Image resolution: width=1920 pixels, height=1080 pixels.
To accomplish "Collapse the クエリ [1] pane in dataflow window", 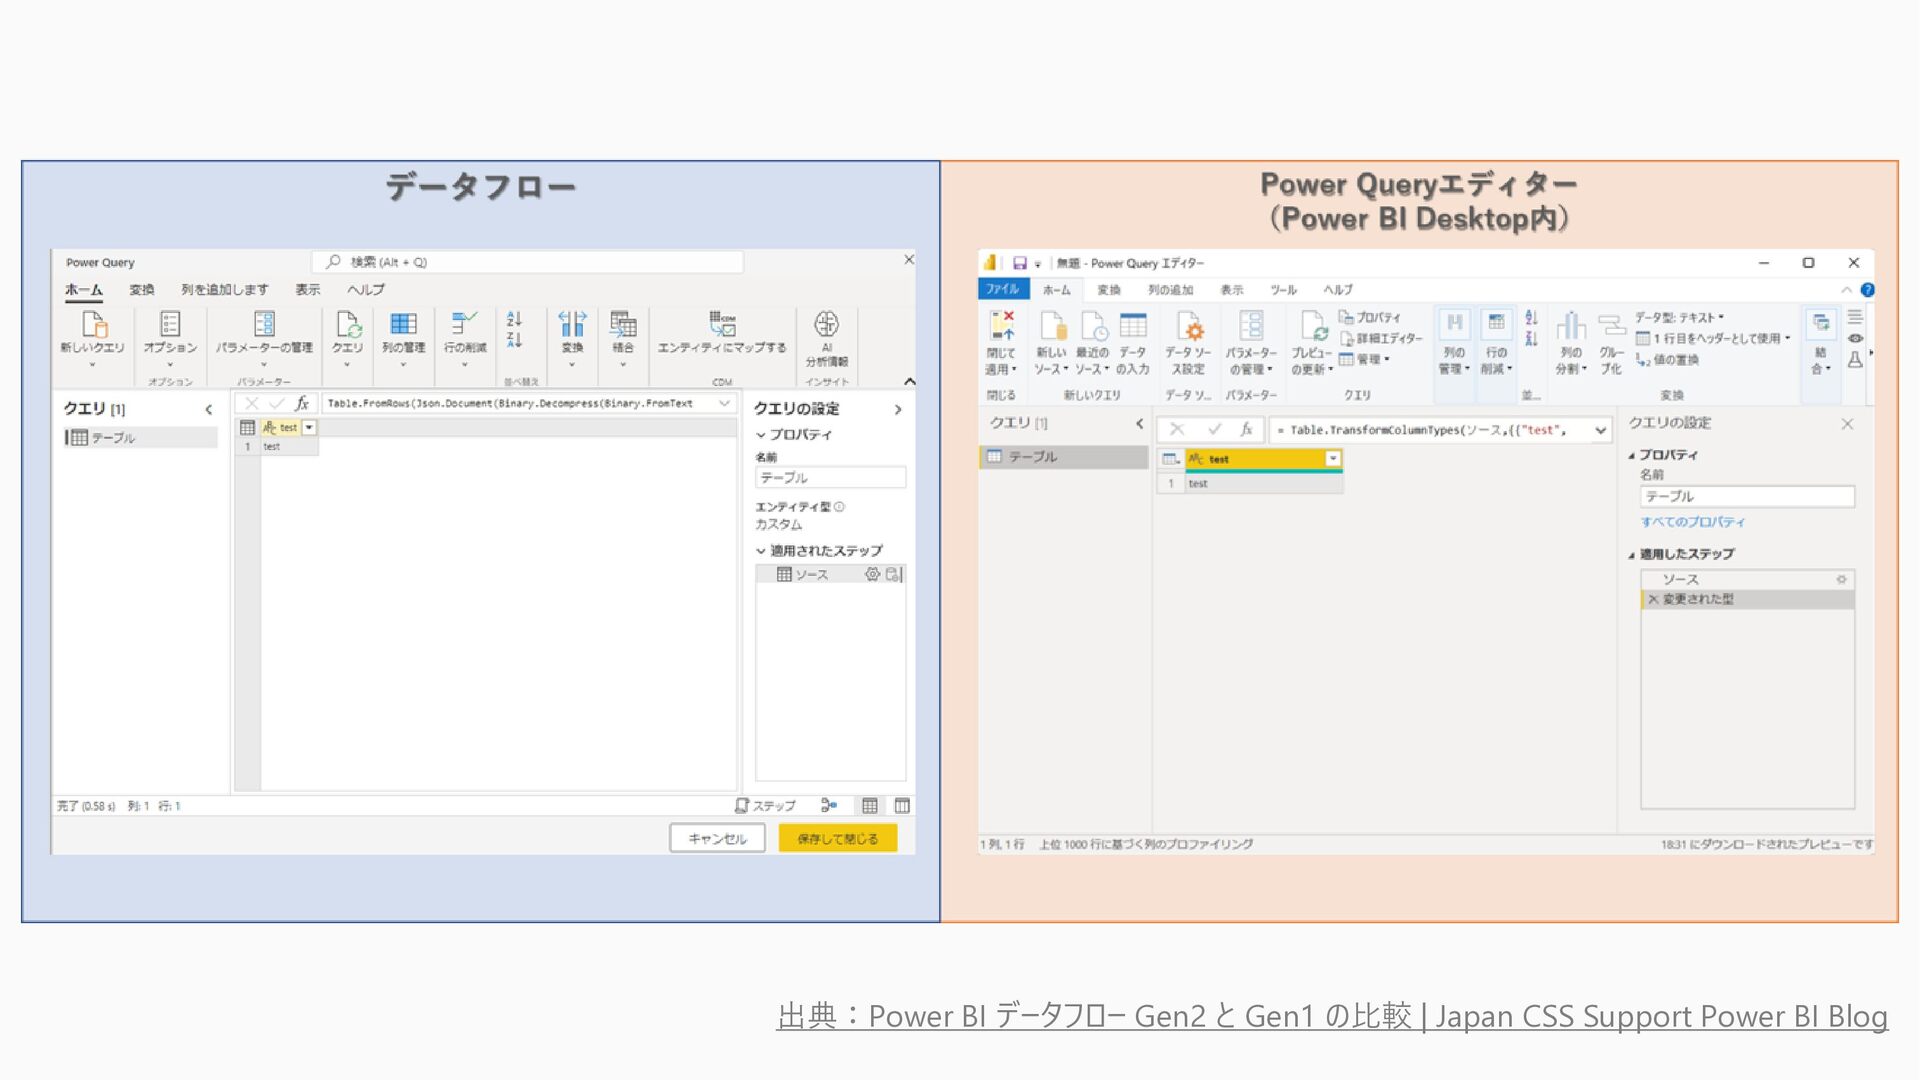I will coord(208,409).
